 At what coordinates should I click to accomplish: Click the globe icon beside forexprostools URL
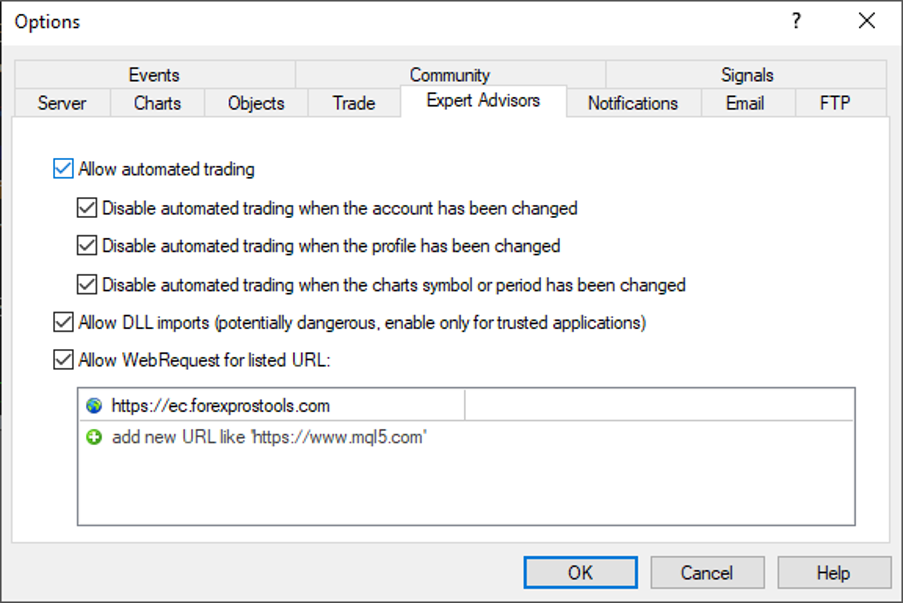pos(94,406)
